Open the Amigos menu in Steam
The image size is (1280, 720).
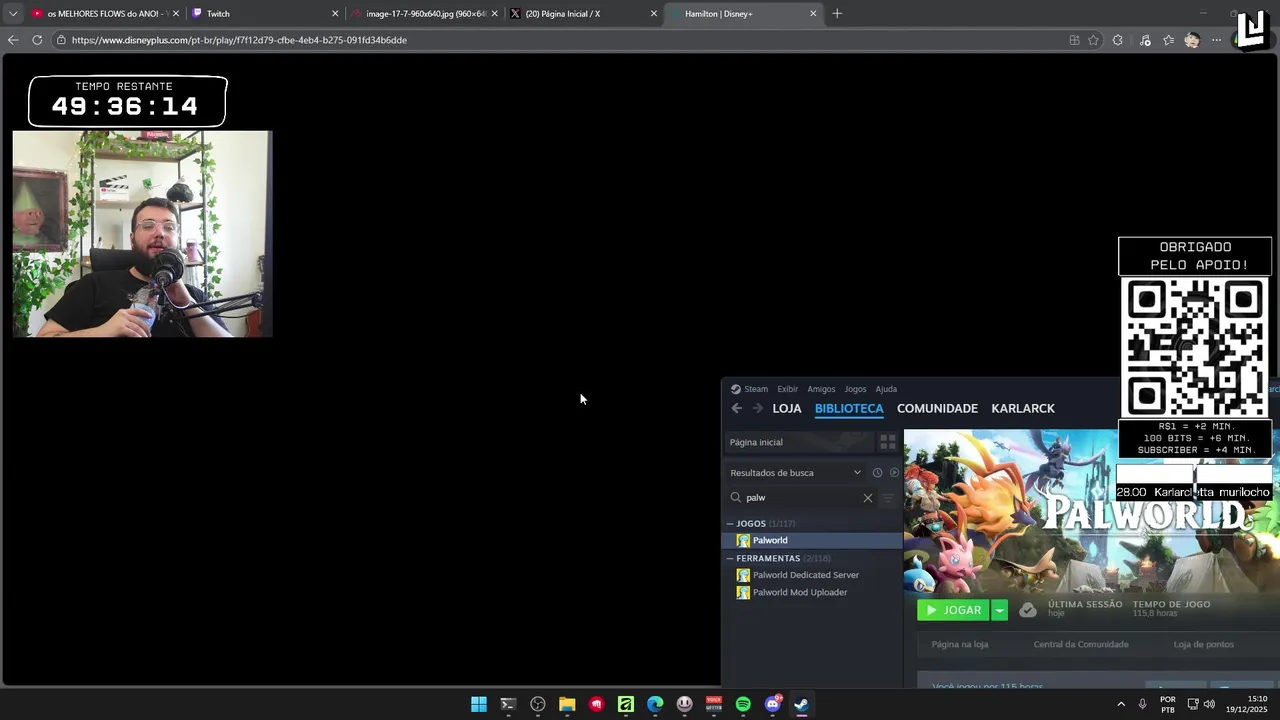tap(821, 389)
